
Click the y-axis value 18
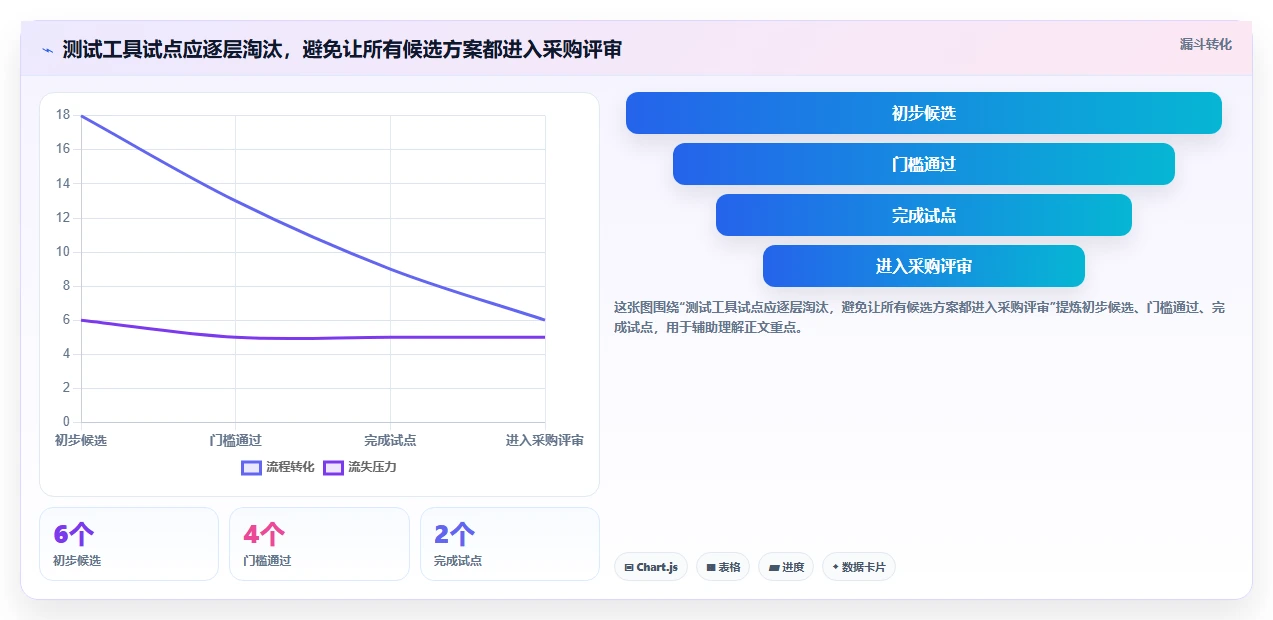point(63,115)
